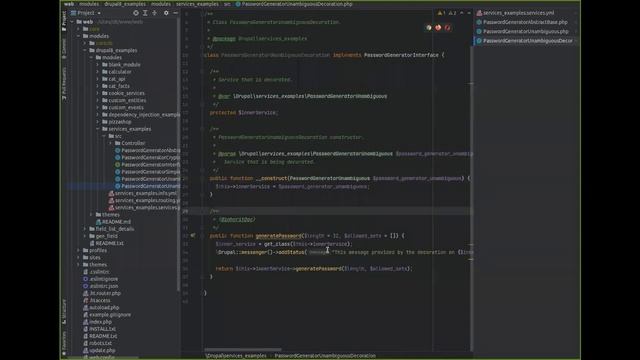Open the Favorites side tab
The height and width of the screenshot is (360, 640).
[64, 342]
